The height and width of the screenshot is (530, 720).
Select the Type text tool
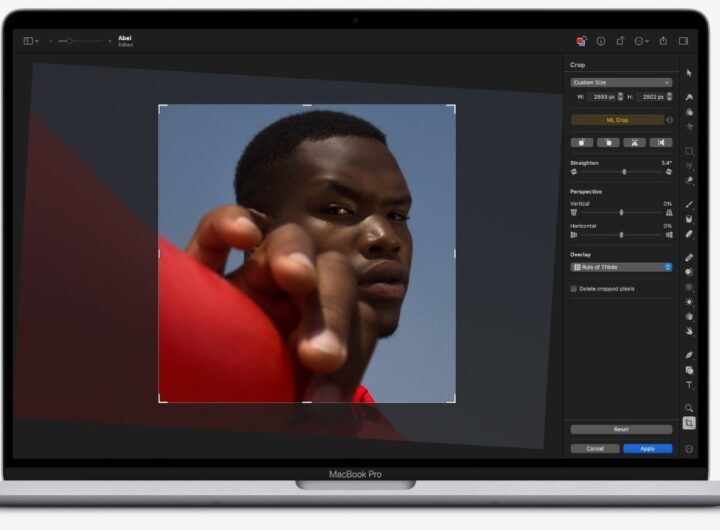click(x=689, y=385)
